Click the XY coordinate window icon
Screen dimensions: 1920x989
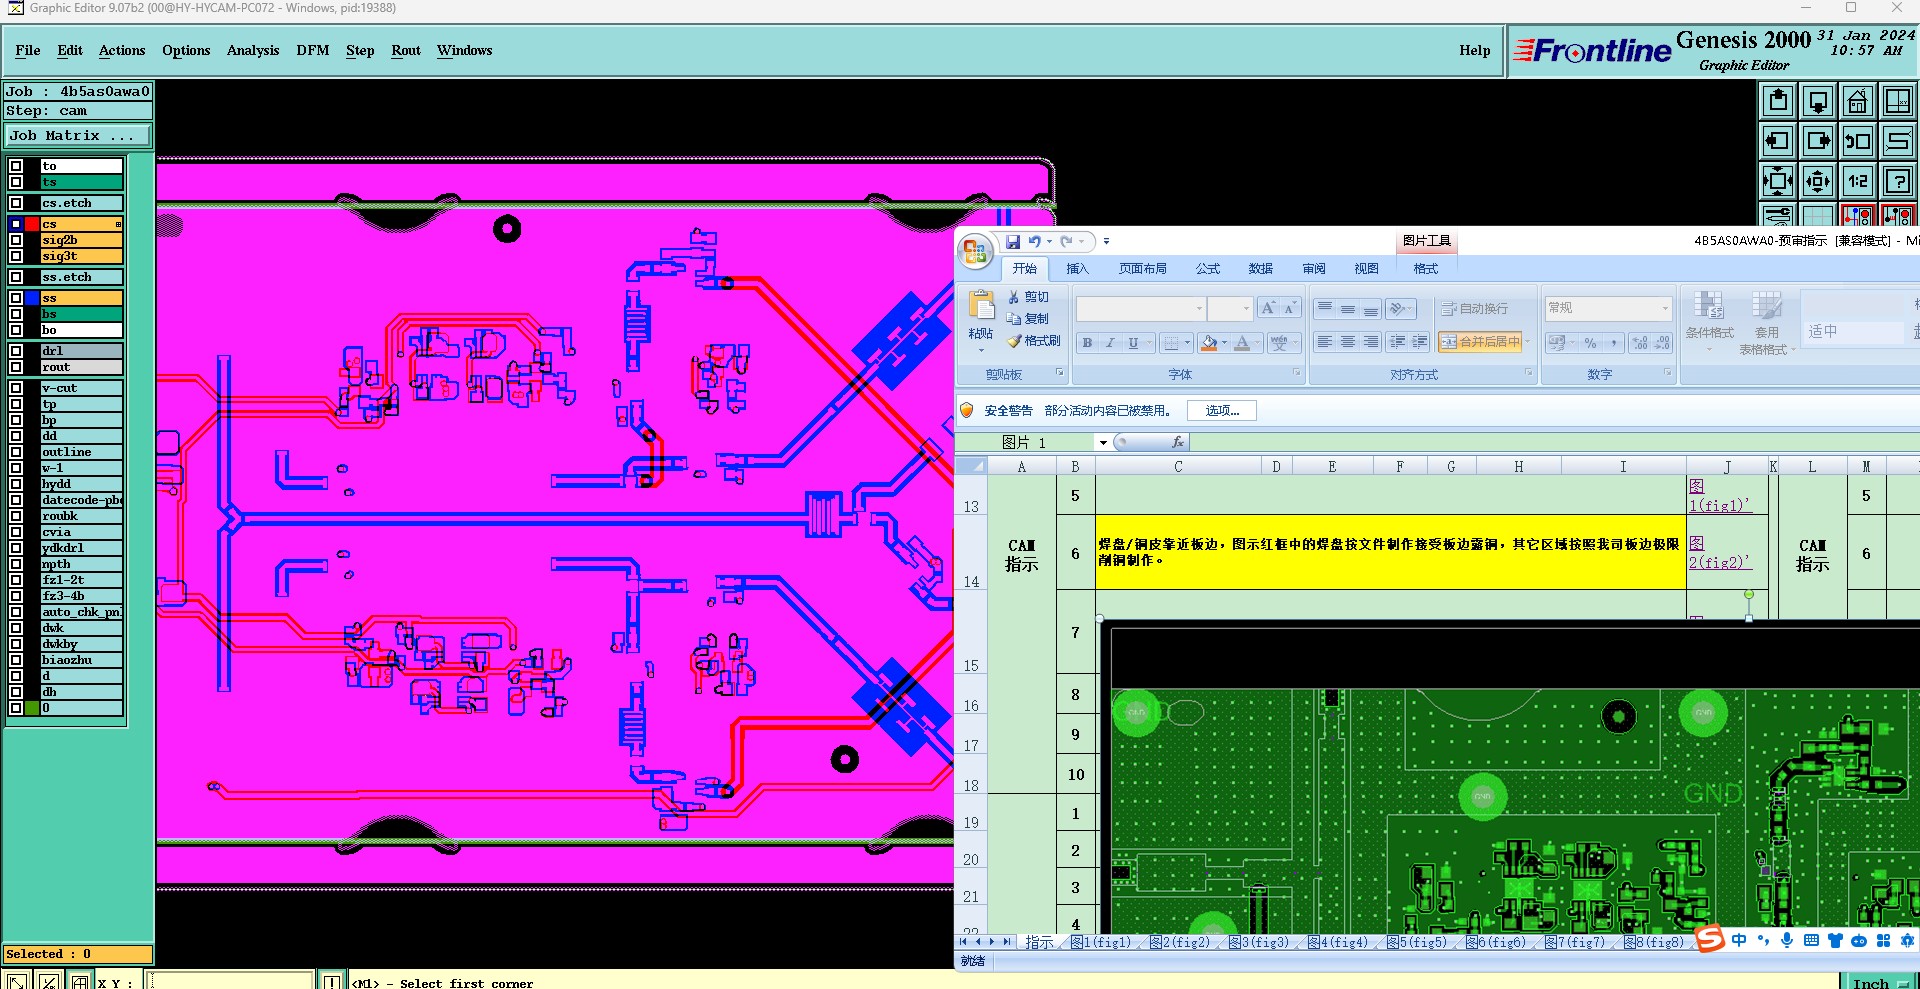pyautogui.click(x=1898, y=101)
